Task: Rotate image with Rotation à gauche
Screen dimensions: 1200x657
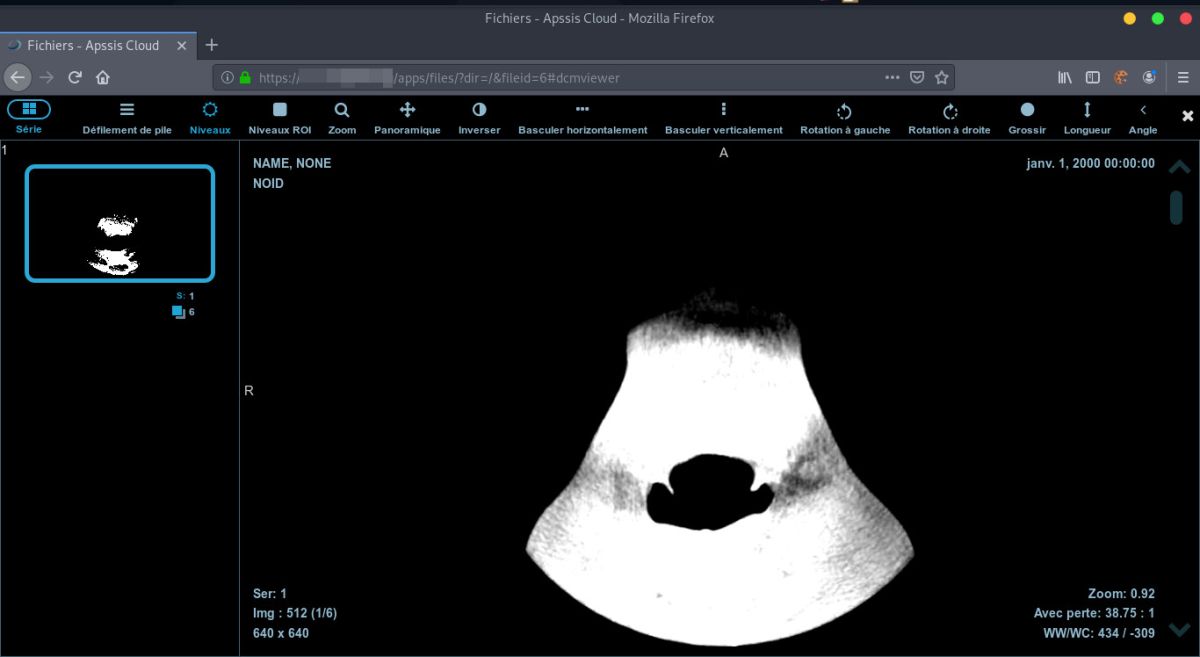Action: tap(845, 117)
